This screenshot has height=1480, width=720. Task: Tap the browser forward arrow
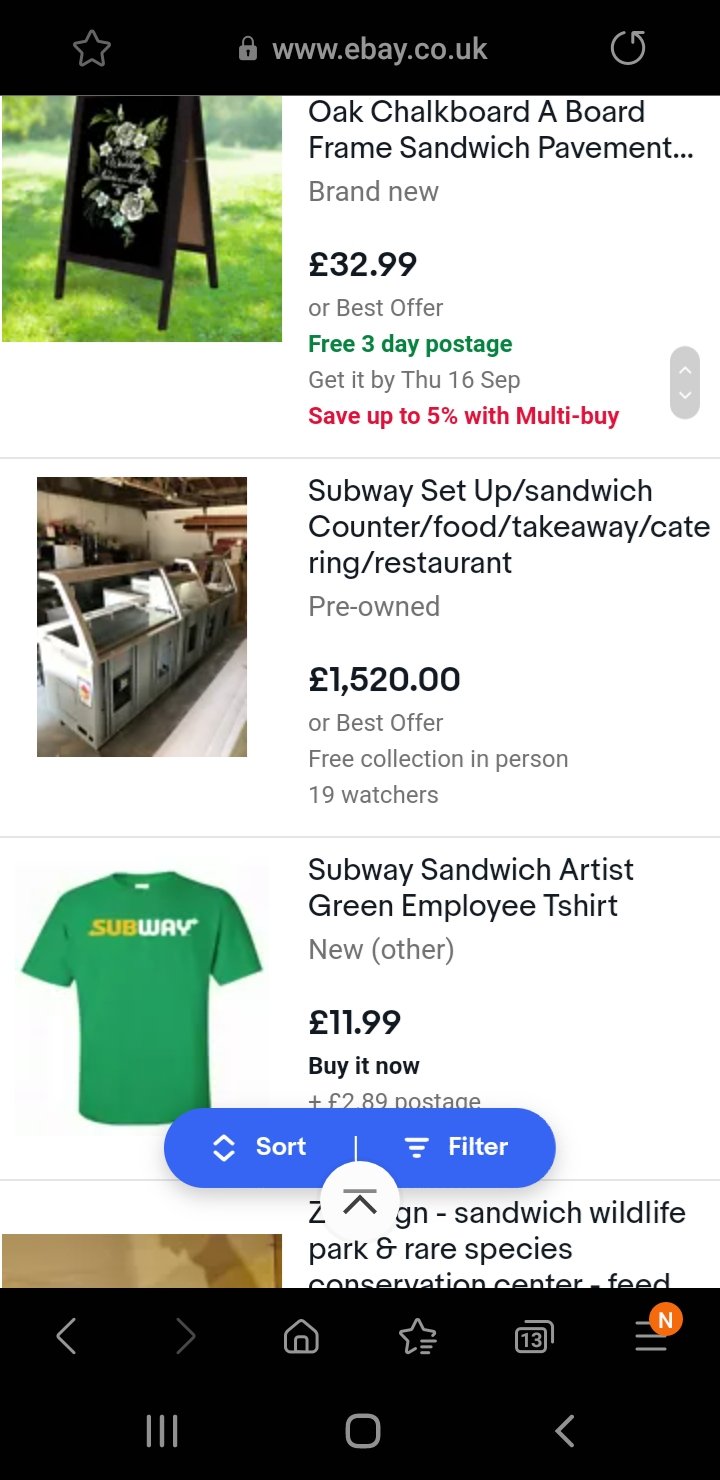tap(185, 1336)
